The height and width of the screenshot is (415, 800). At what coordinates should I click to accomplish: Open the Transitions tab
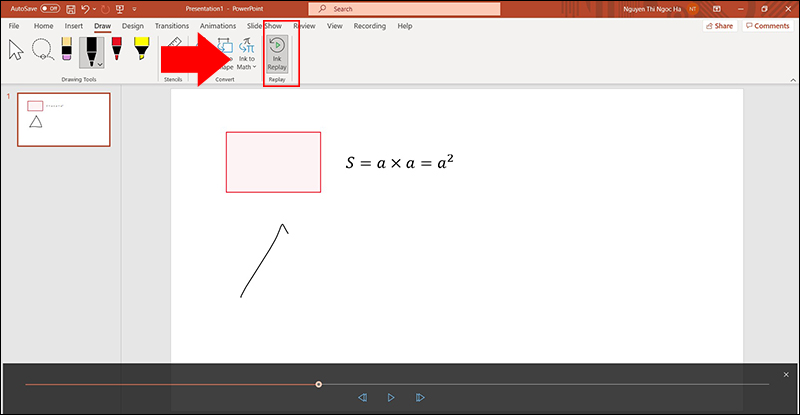point(172,26)
